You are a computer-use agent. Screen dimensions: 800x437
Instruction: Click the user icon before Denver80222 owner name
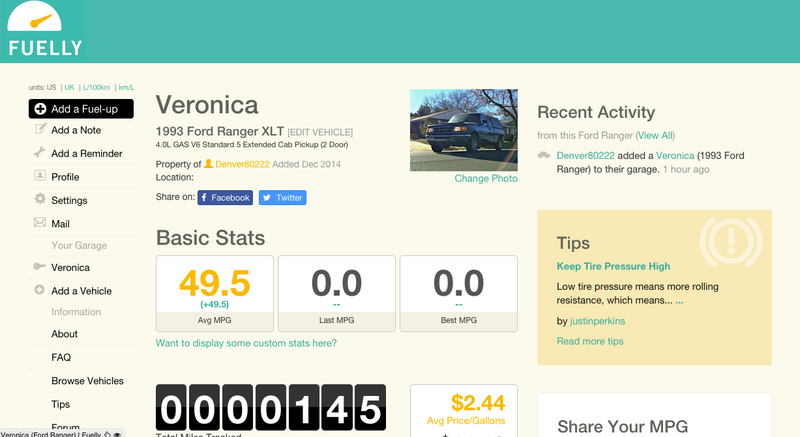coord(208,164)
